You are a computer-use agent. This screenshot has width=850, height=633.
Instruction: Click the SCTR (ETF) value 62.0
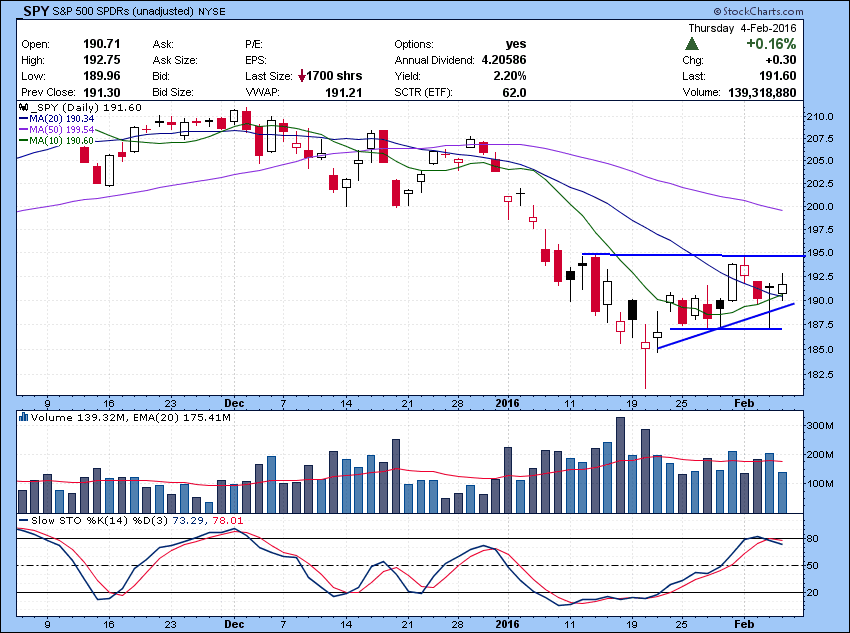tap(514, 92)
